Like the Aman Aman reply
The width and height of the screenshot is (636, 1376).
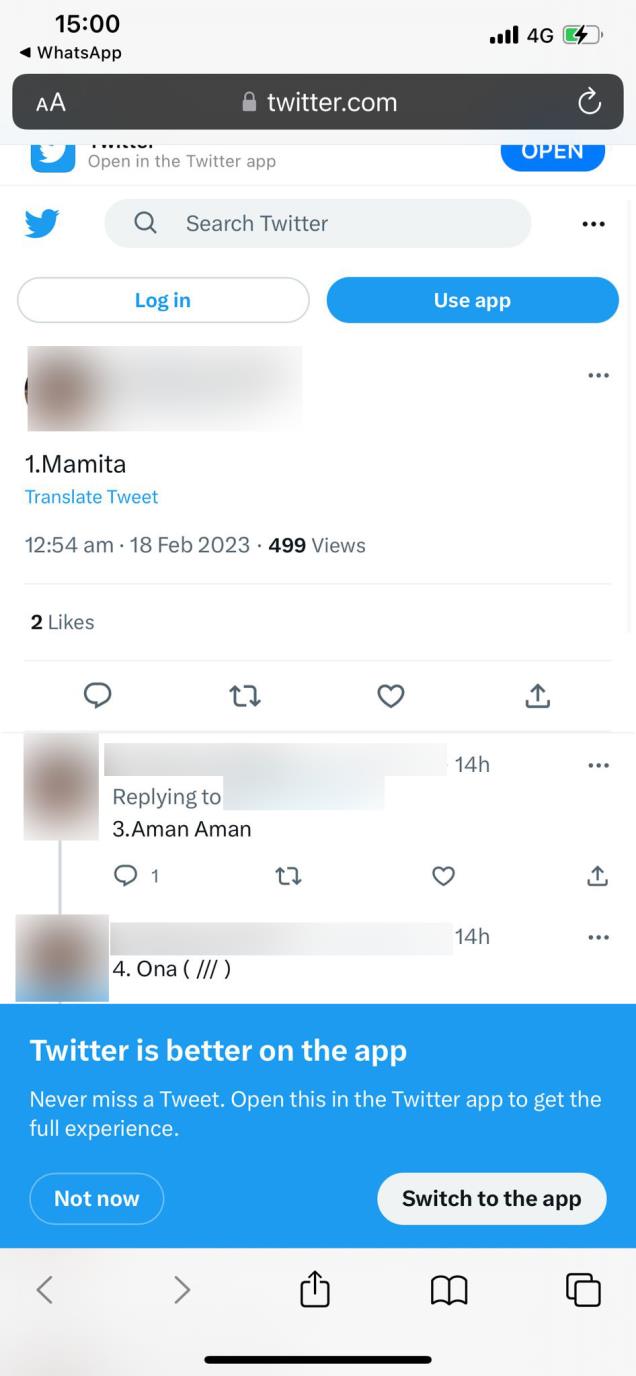tap(443, 876)
